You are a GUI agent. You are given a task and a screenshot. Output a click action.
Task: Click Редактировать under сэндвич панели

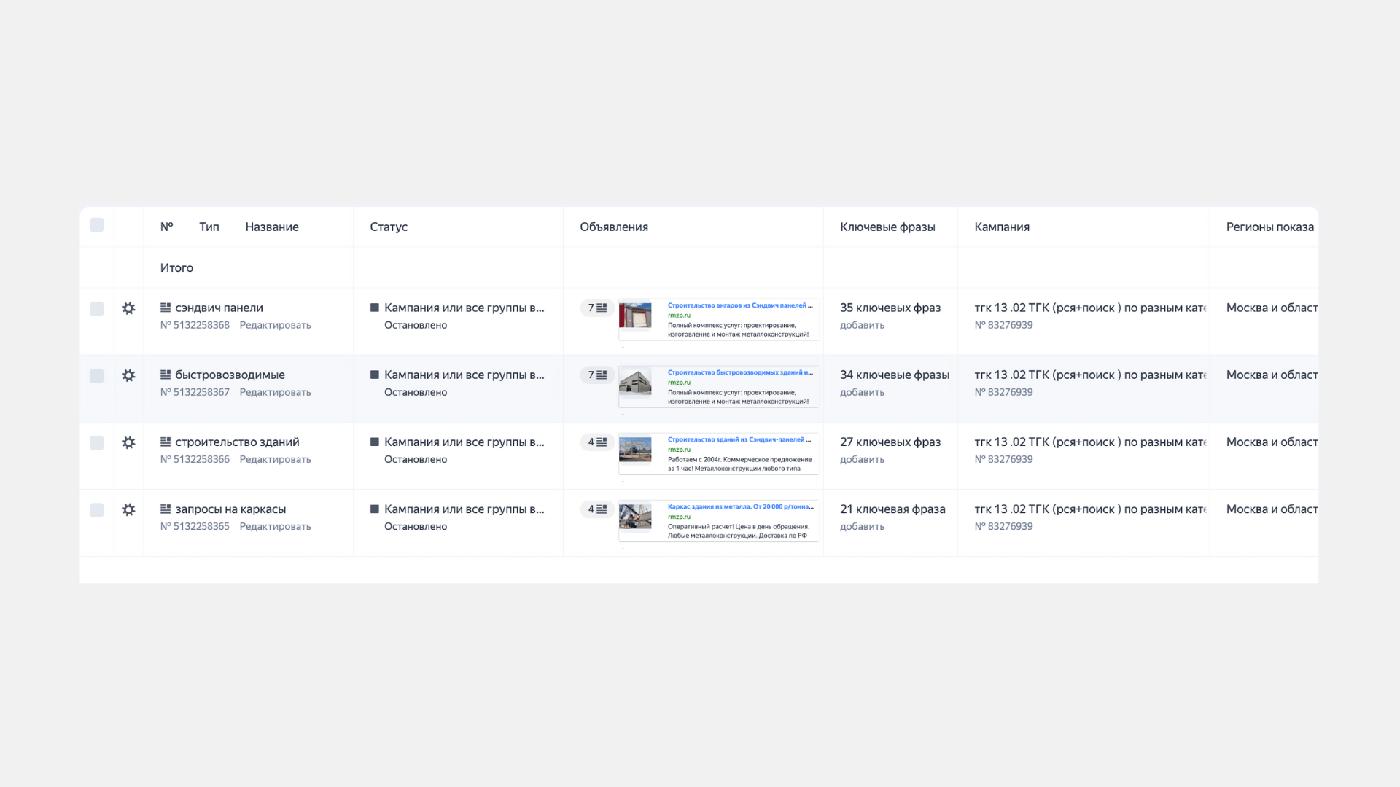(x=275, y=325)
